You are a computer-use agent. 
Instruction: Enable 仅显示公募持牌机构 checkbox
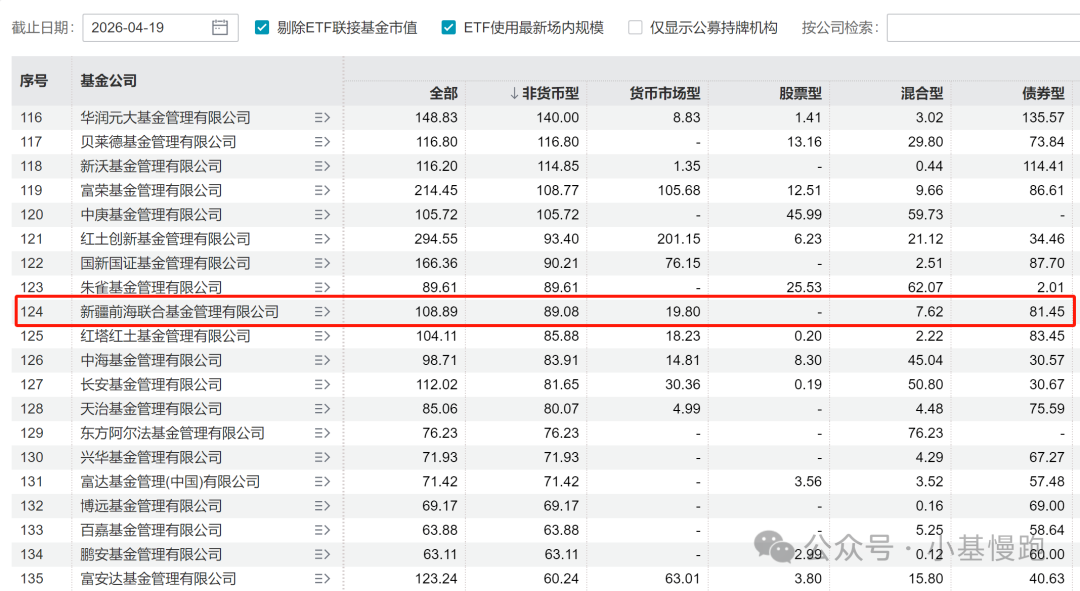635,28
